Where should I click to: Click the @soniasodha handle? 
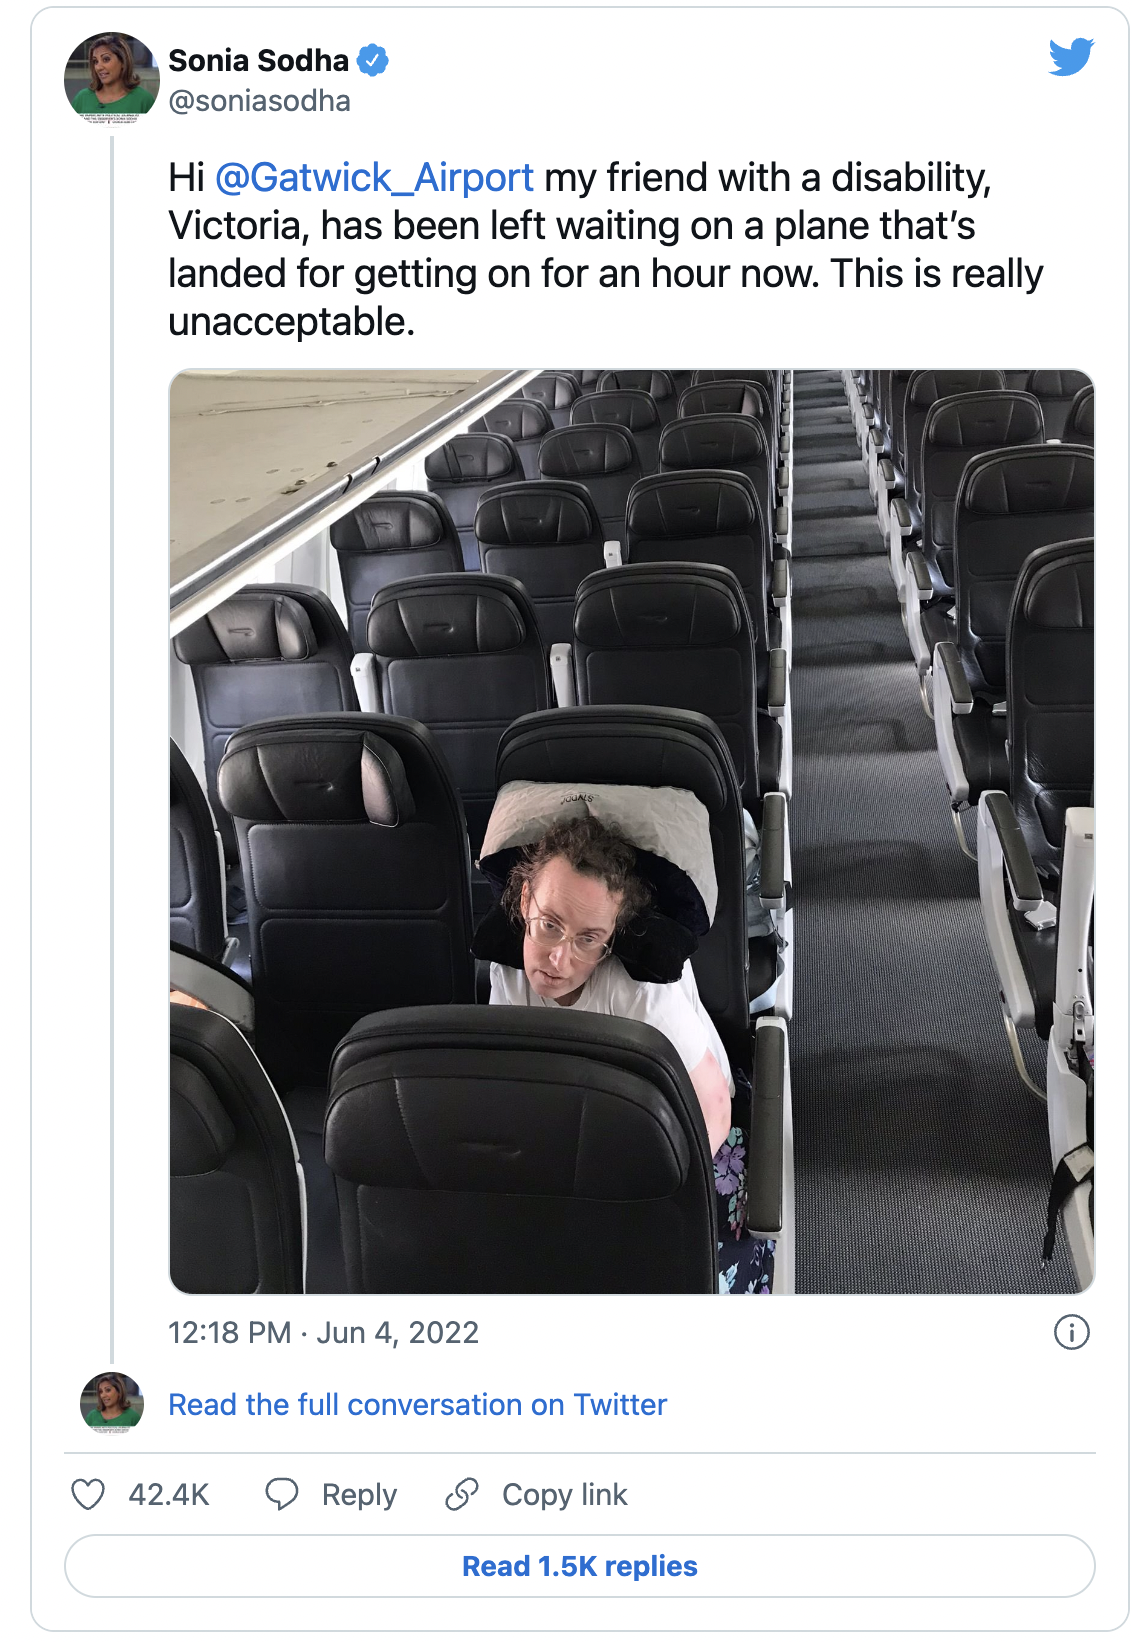[259, 101]
